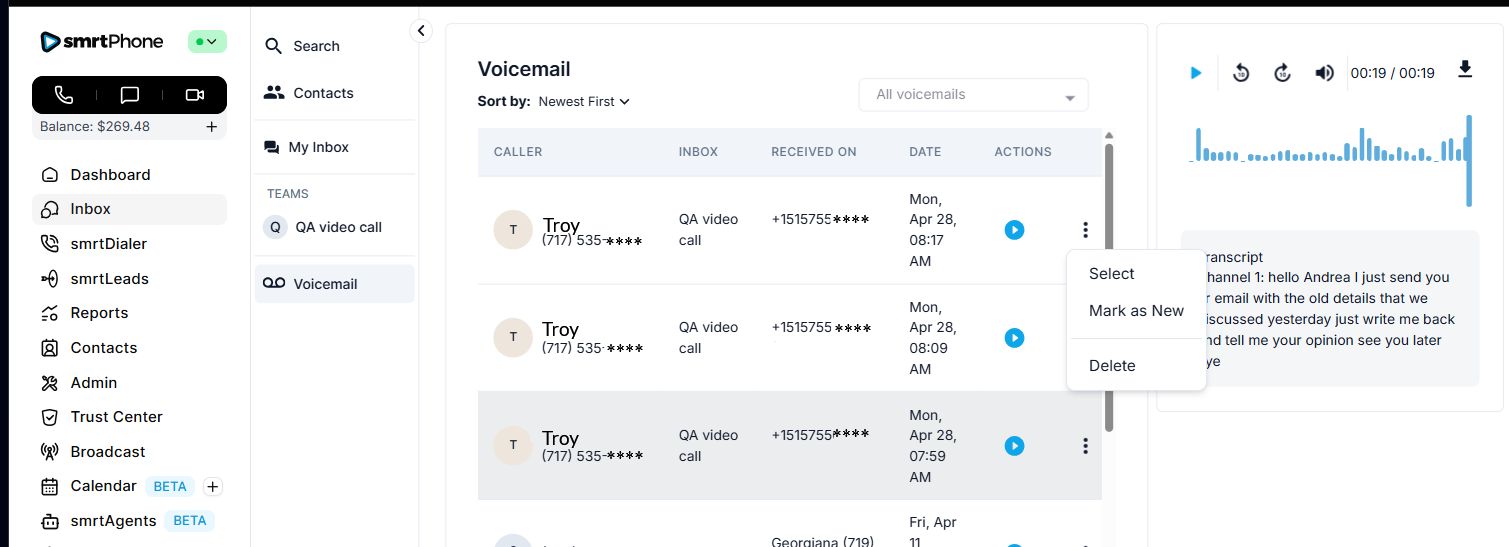Viewport: 1509px width, 547px height.
Task: Change the Newest First sort order
Action: 584,101
